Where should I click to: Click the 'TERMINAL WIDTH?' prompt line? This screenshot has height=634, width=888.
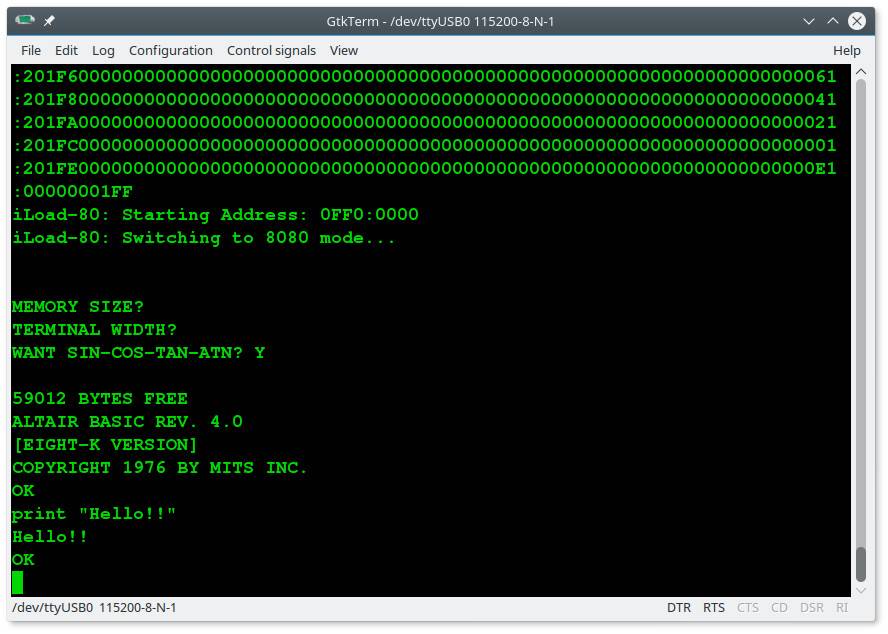[x=95, y=330]
